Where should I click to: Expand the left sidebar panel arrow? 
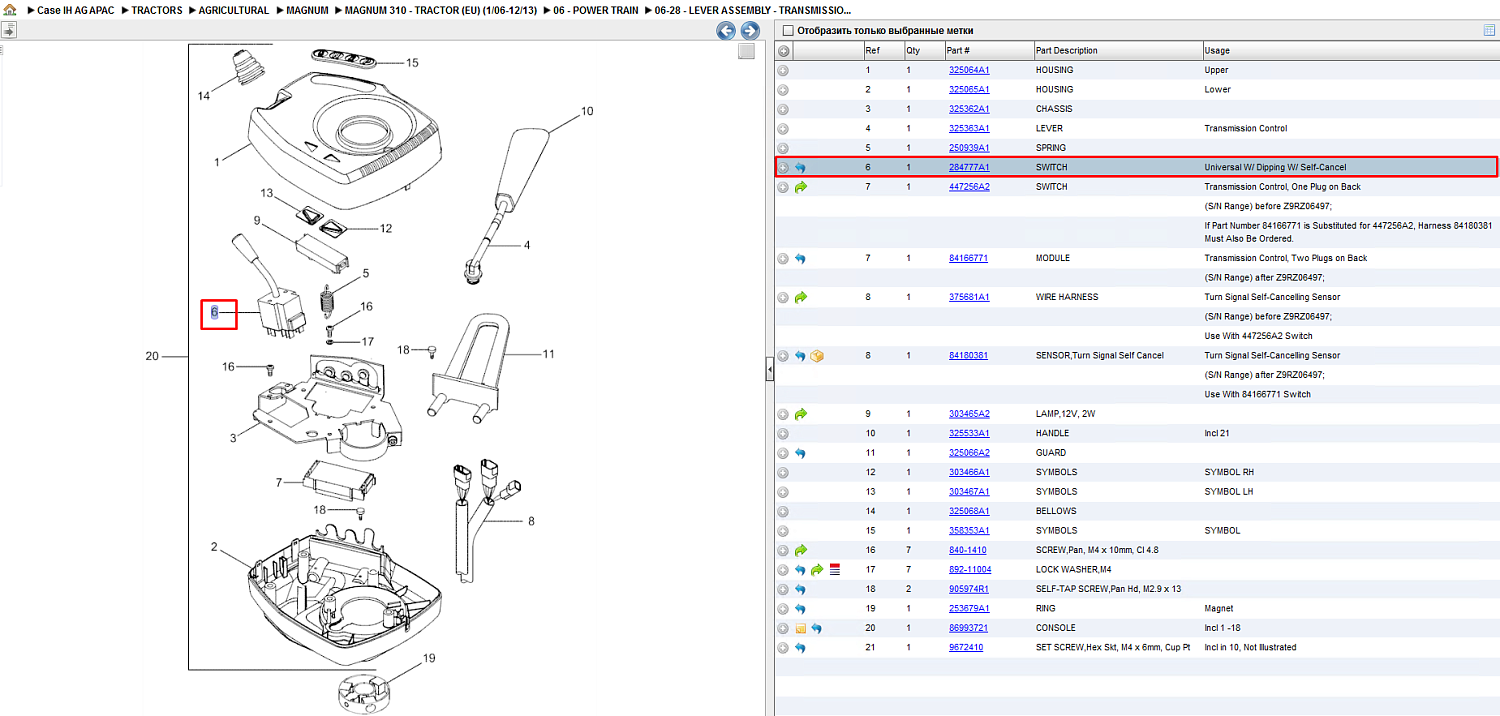(x=8, y=32)
